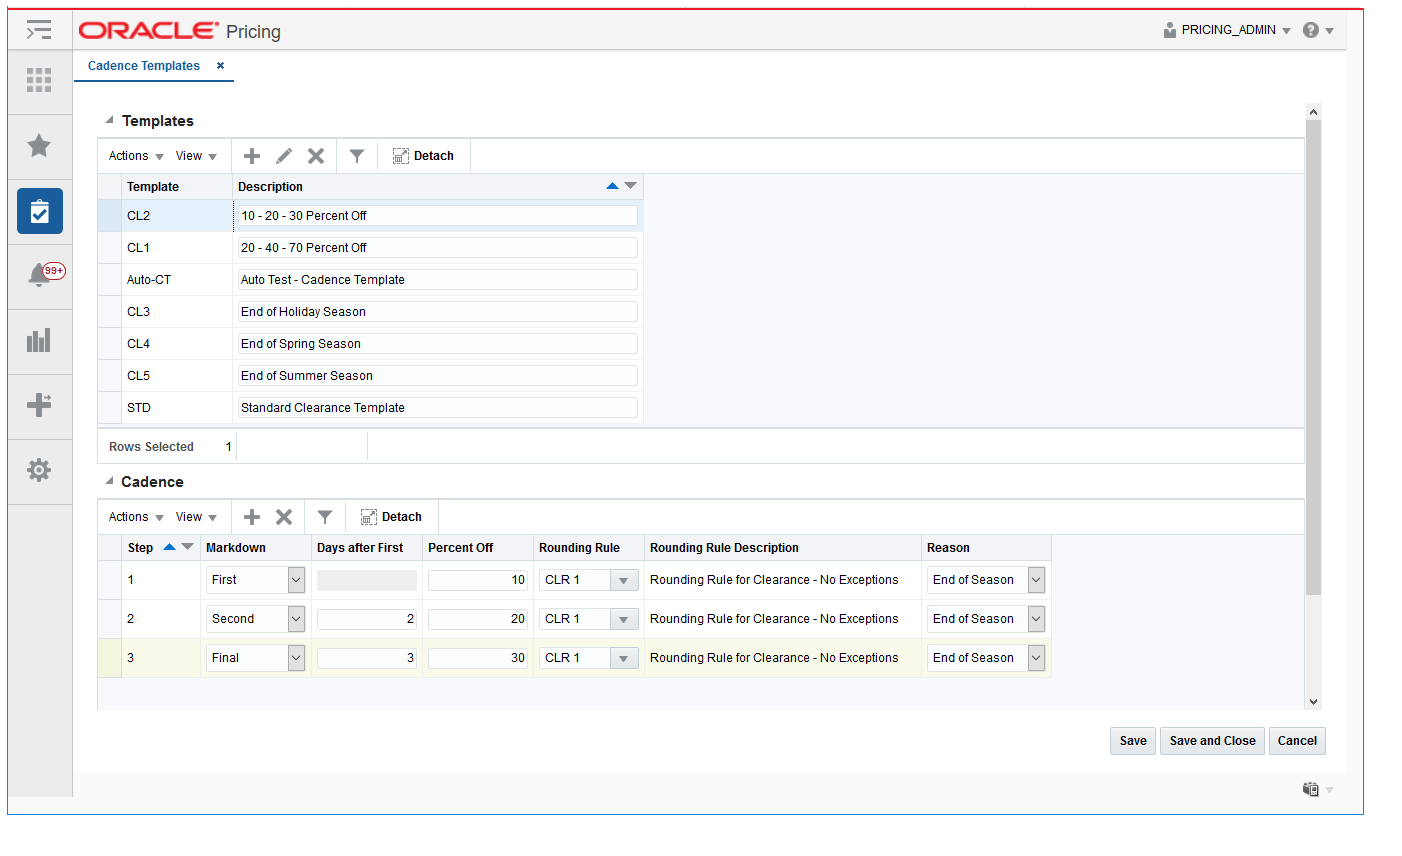The height and width of the screenshot is (856, 1402).
Task: Open Settings with the gear sidebar icon
Action: coord(39,470)
